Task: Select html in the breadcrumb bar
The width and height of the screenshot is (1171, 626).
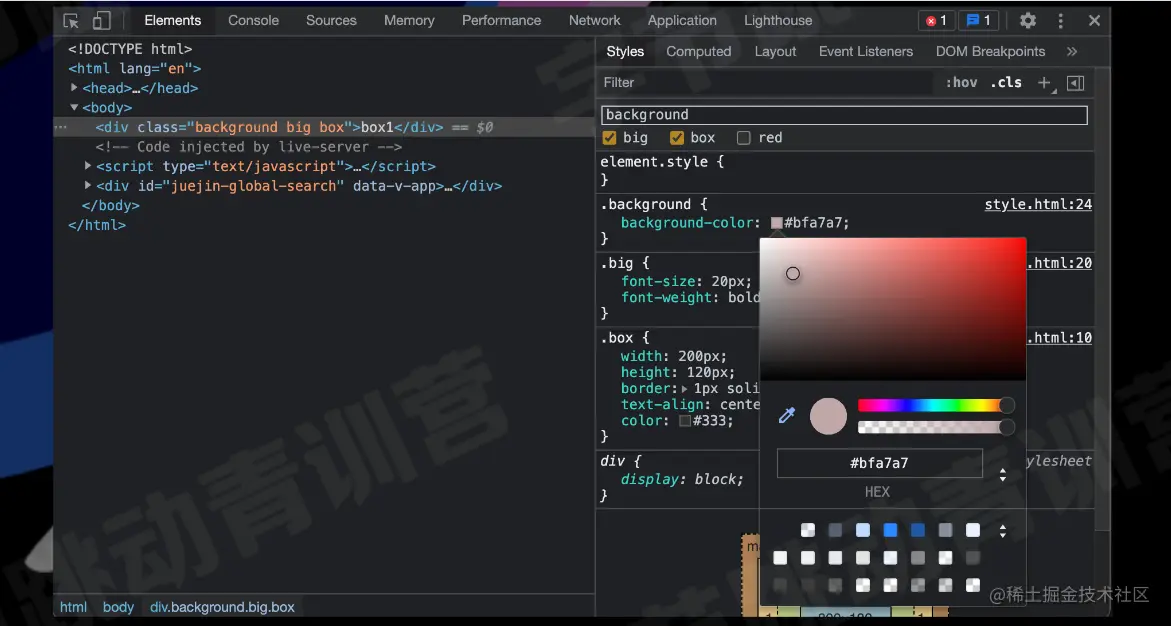Action: coord(73,607)
